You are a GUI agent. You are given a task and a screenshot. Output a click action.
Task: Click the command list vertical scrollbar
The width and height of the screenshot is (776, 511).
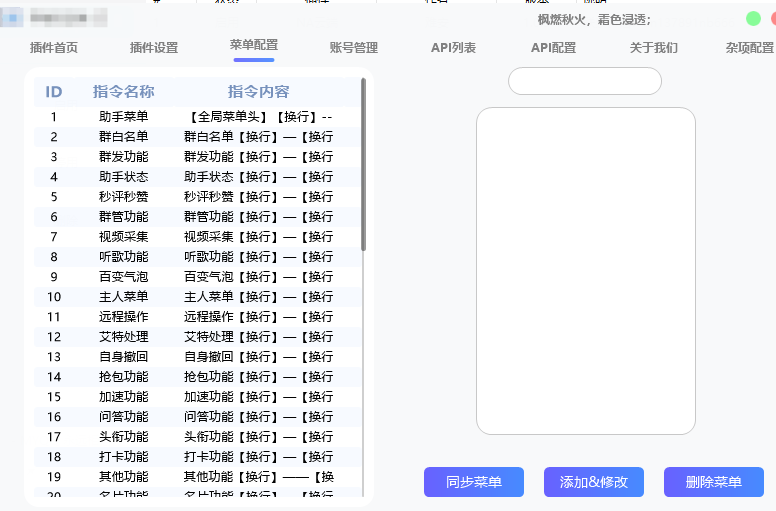click(x=364, y=164)
